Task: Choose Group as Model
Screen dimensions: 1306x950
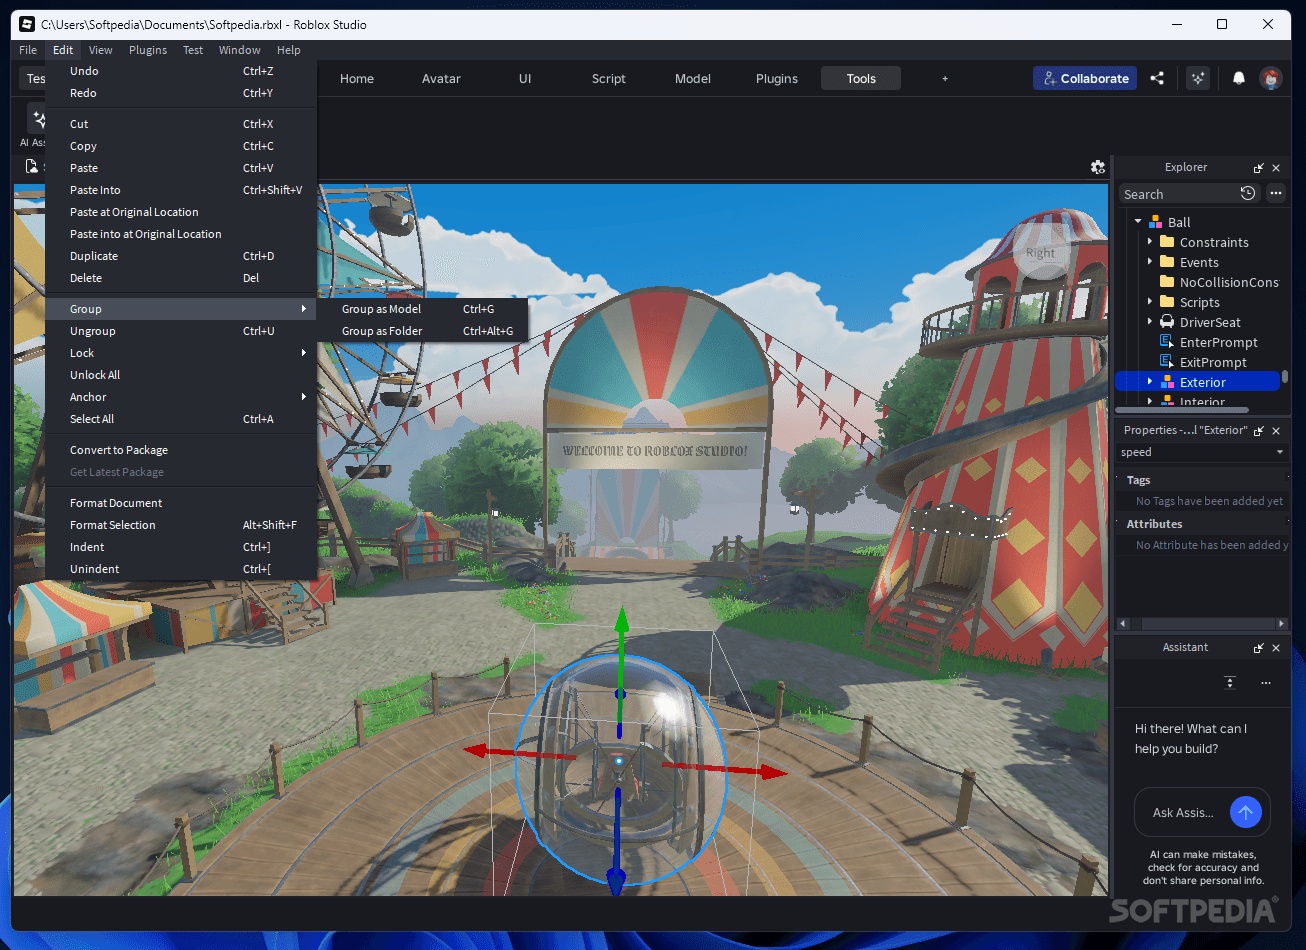Action: click(x=422, y=309)
